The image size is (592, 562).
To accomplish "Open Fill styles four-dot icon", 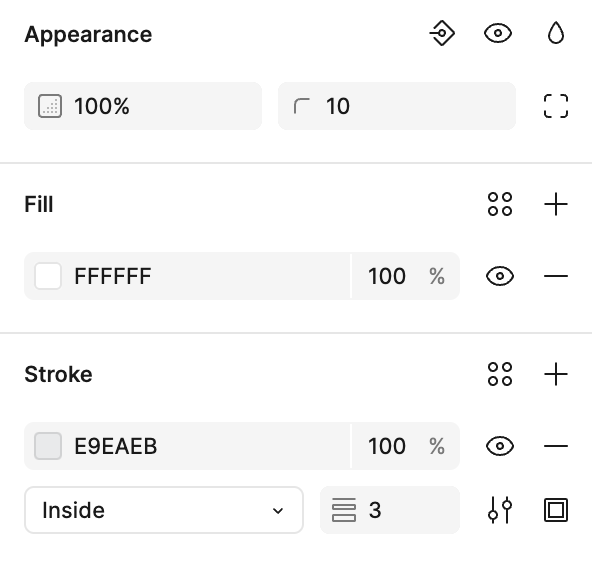I will [500, 204].
